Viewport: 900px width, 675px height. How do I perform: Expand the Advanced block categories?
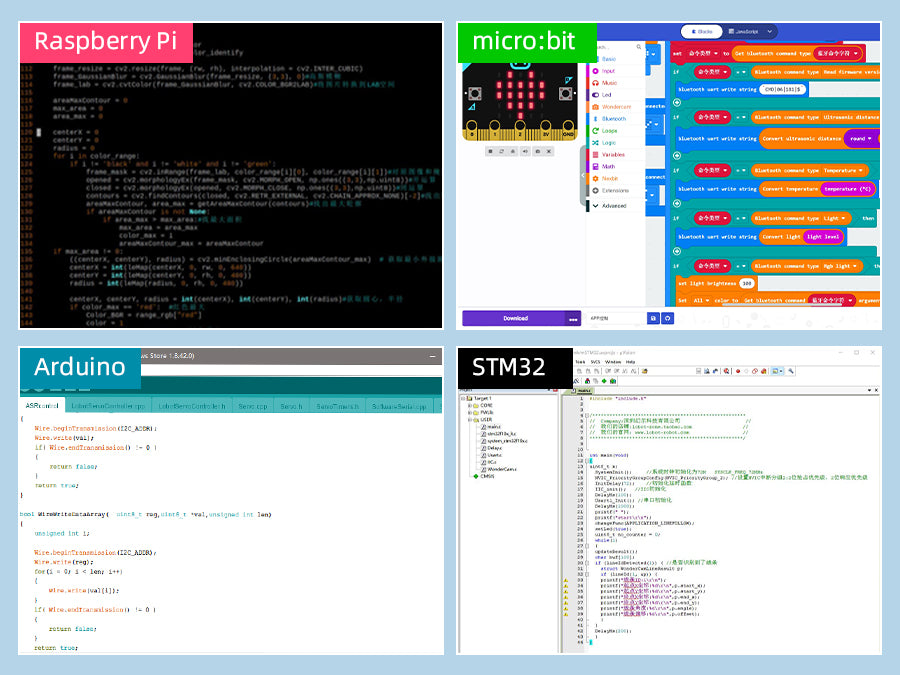[613, 205]
